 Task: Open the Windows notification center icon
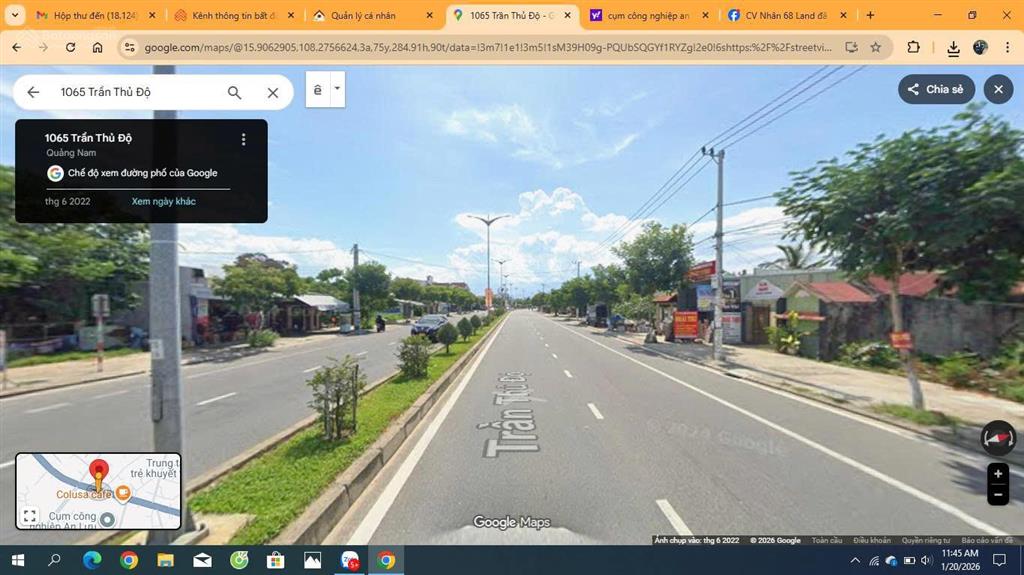pyautogui.click(x=999, y=560)
